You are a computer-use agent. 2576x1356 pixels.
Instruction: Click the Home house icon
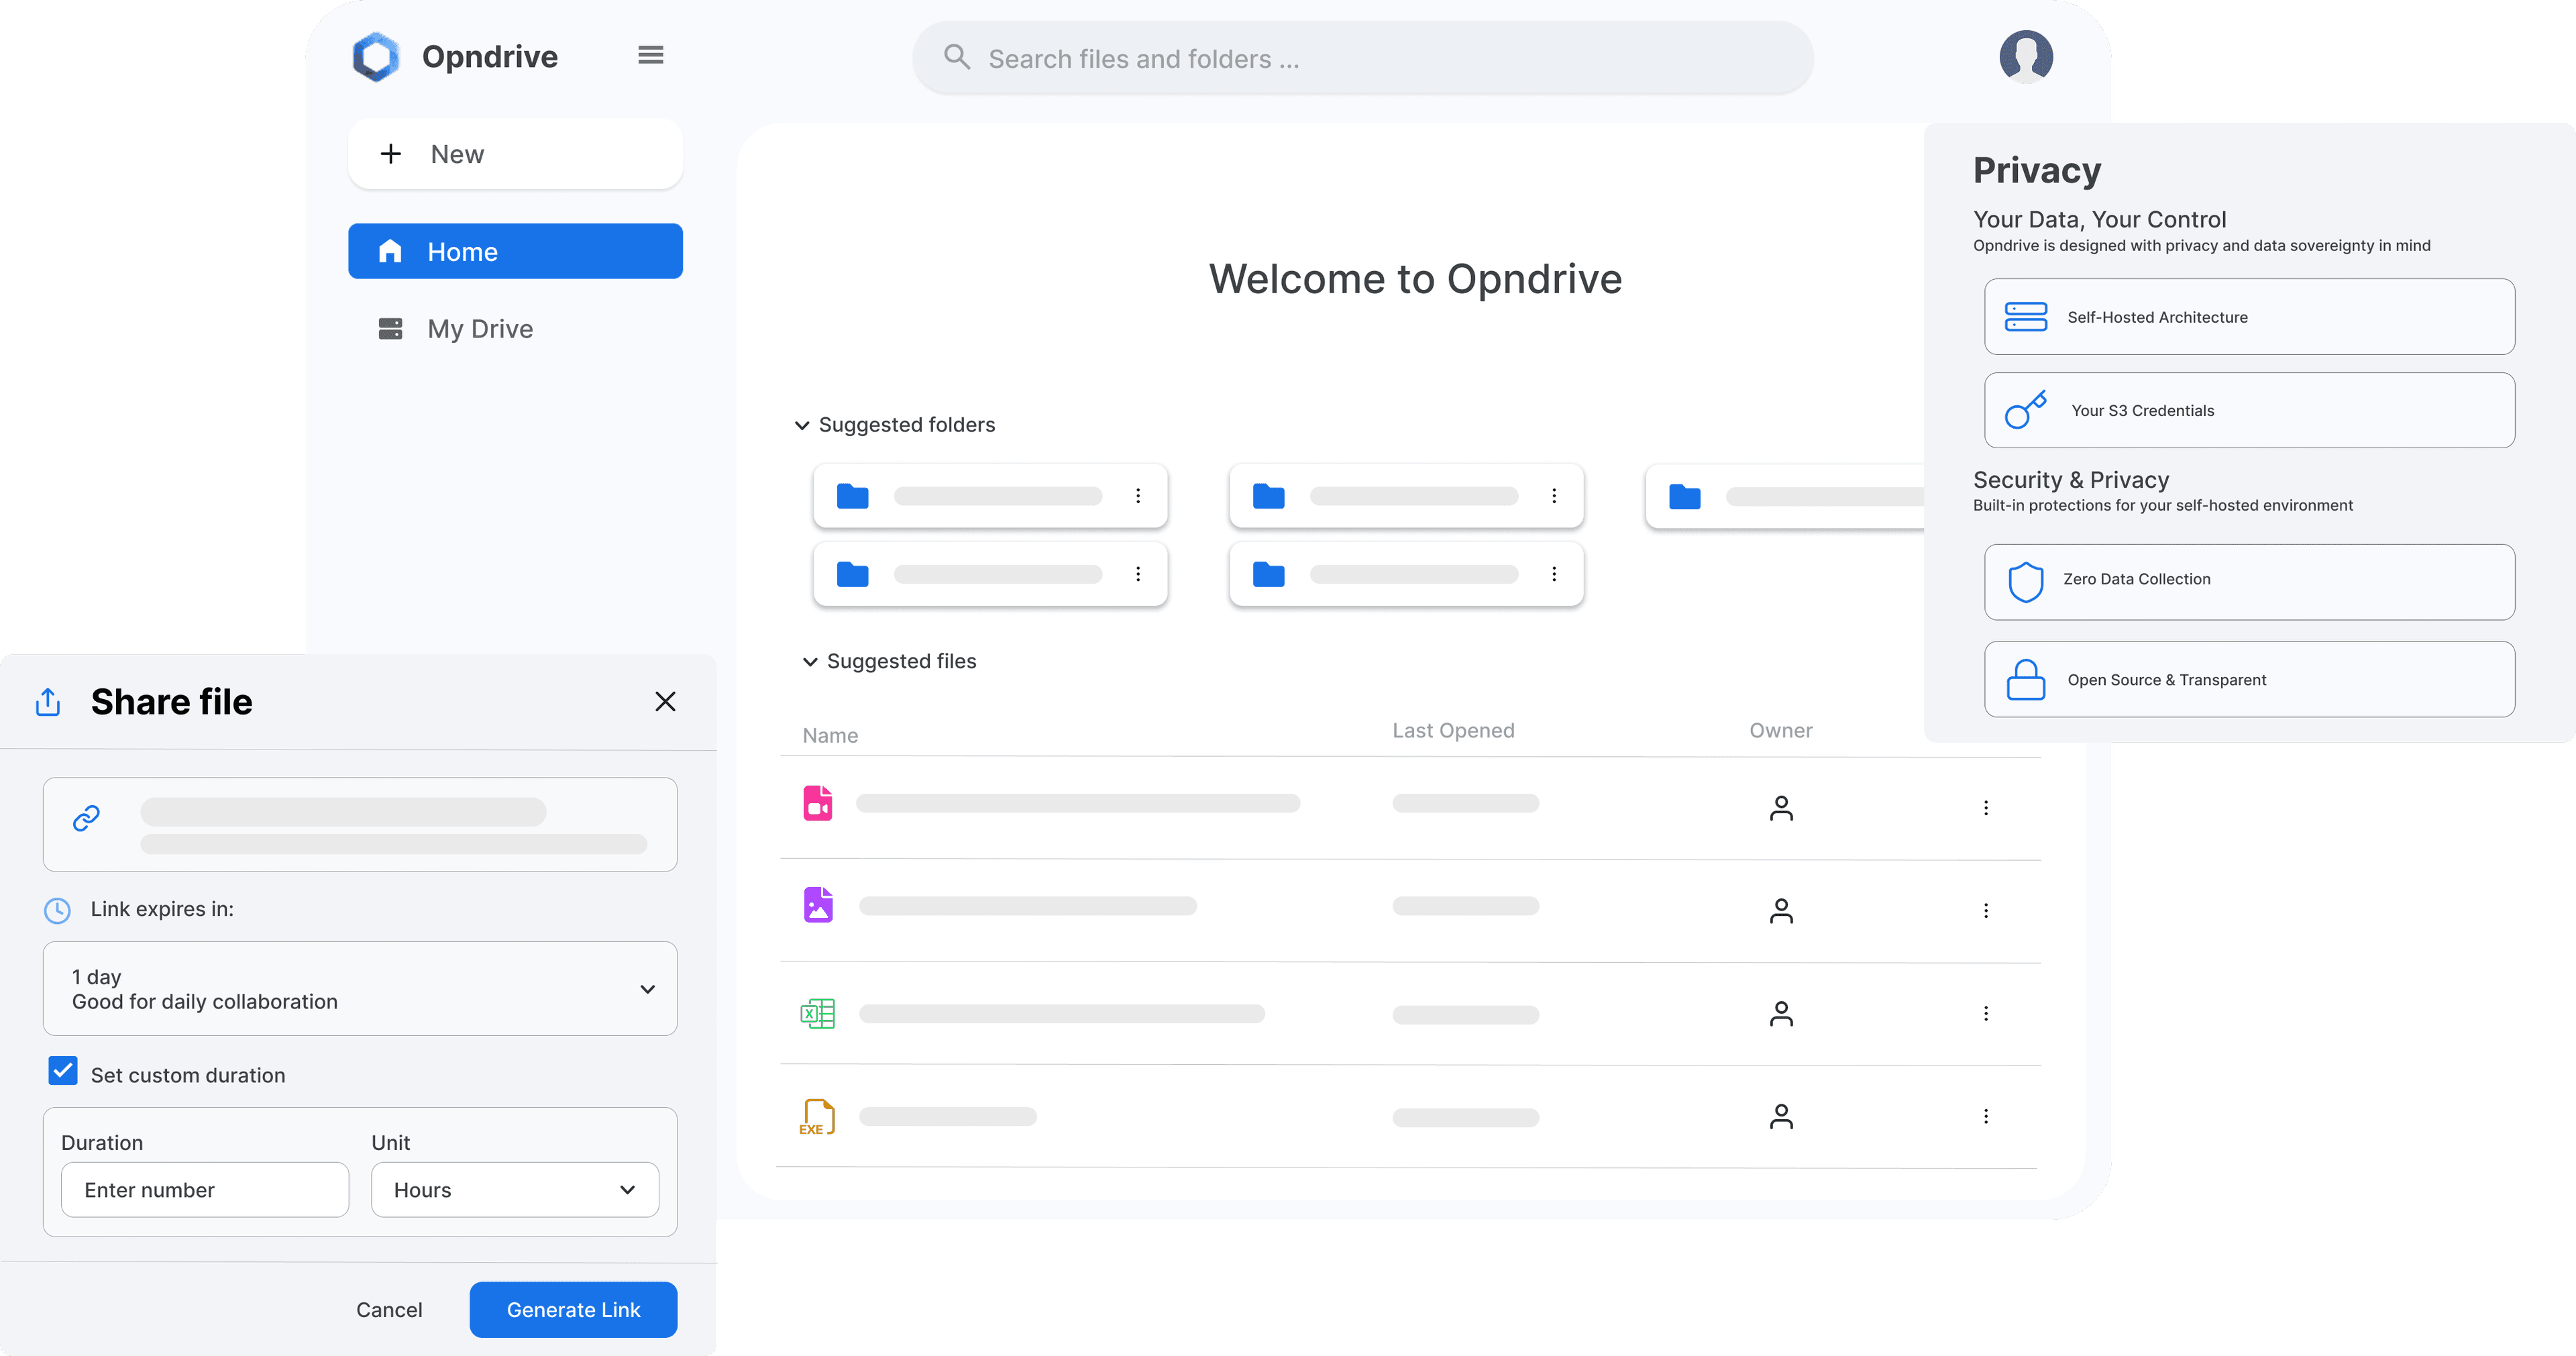click(x=390, y=251)
